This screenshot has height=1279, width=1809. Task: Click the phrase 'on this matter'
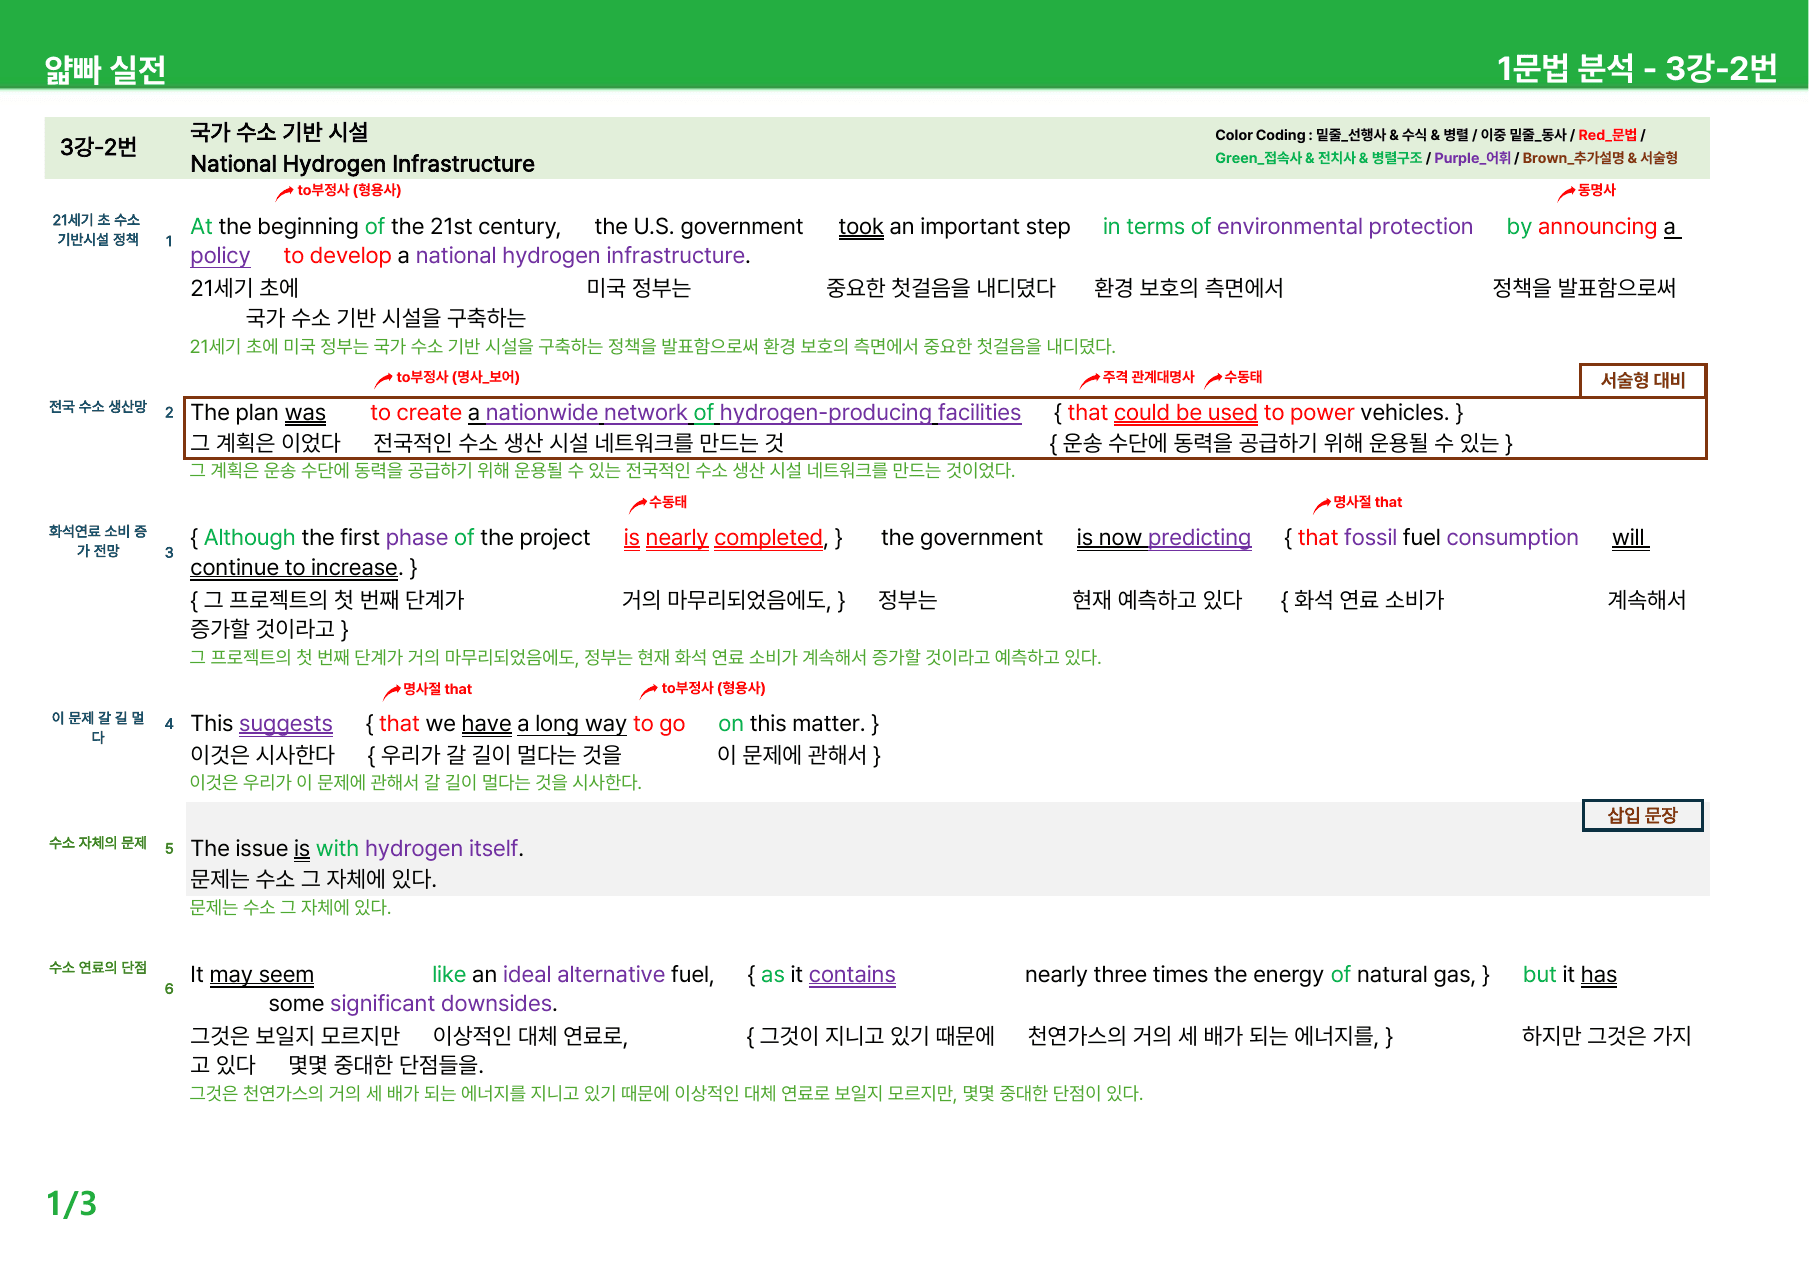pyautogui.click(x=790, y=724)
